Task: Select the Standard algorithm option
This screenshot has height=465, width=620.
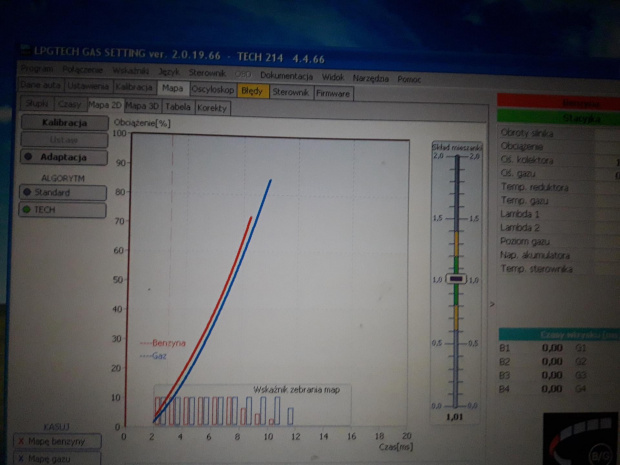Action: (x=63, y=193)
